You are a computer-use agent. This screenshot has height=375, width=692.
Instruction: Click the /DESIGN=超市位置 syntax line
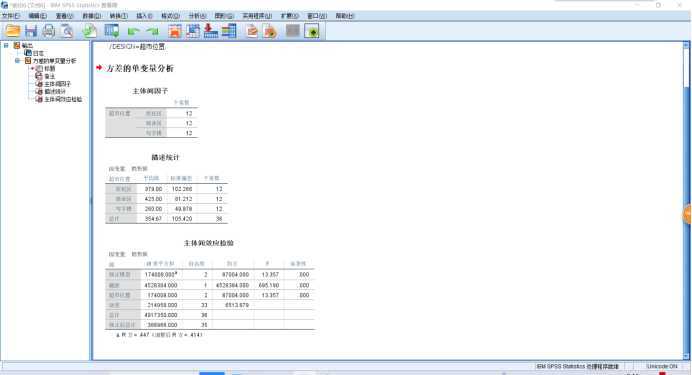click(137, 46)
